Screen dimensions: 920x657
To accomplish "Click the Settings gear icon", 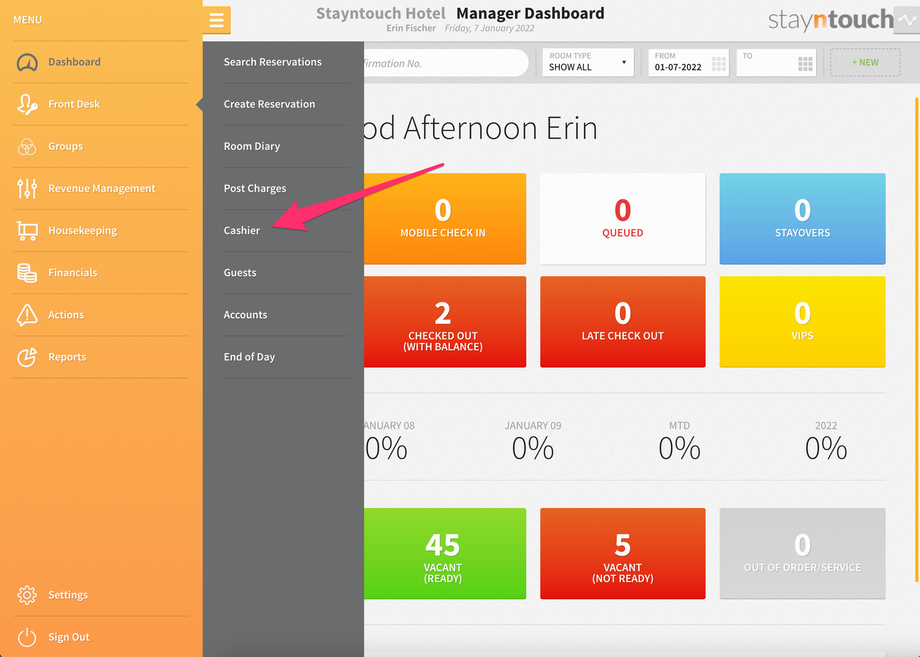I will point(27,595).
